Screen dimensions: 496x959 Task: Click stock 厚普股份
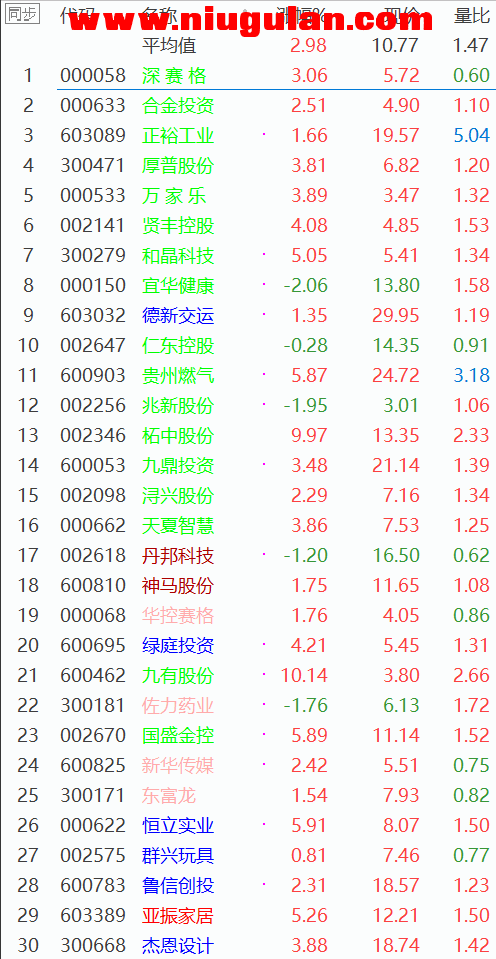tap(178, 165)
